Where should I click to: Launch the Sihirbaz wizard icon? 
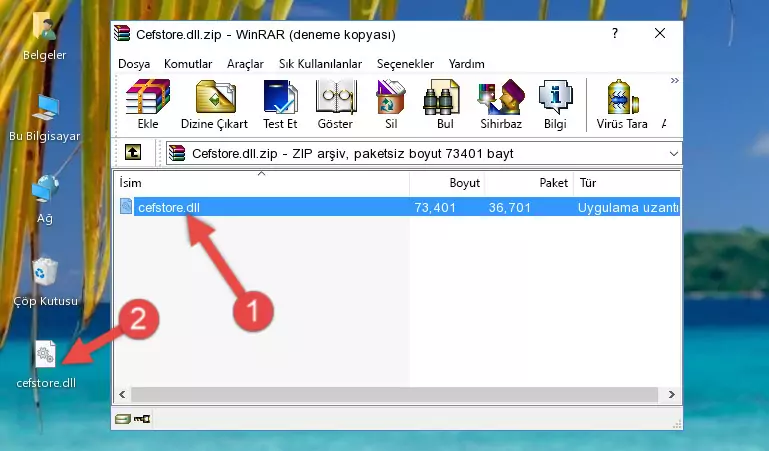(x=501, y=104)
